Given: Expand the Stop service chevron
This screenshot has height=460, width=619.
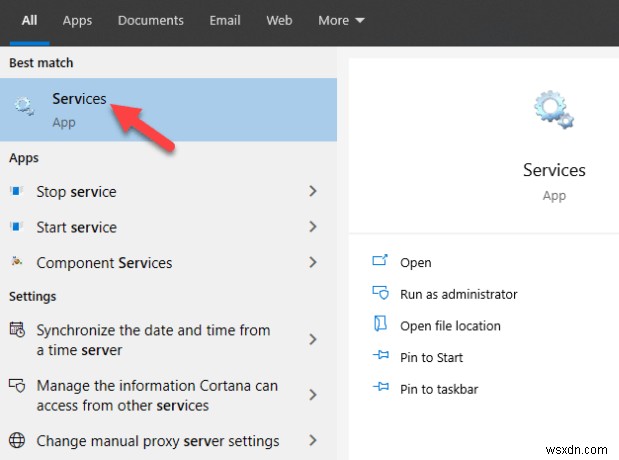Looking at the screenshot, I should (313, 191).
